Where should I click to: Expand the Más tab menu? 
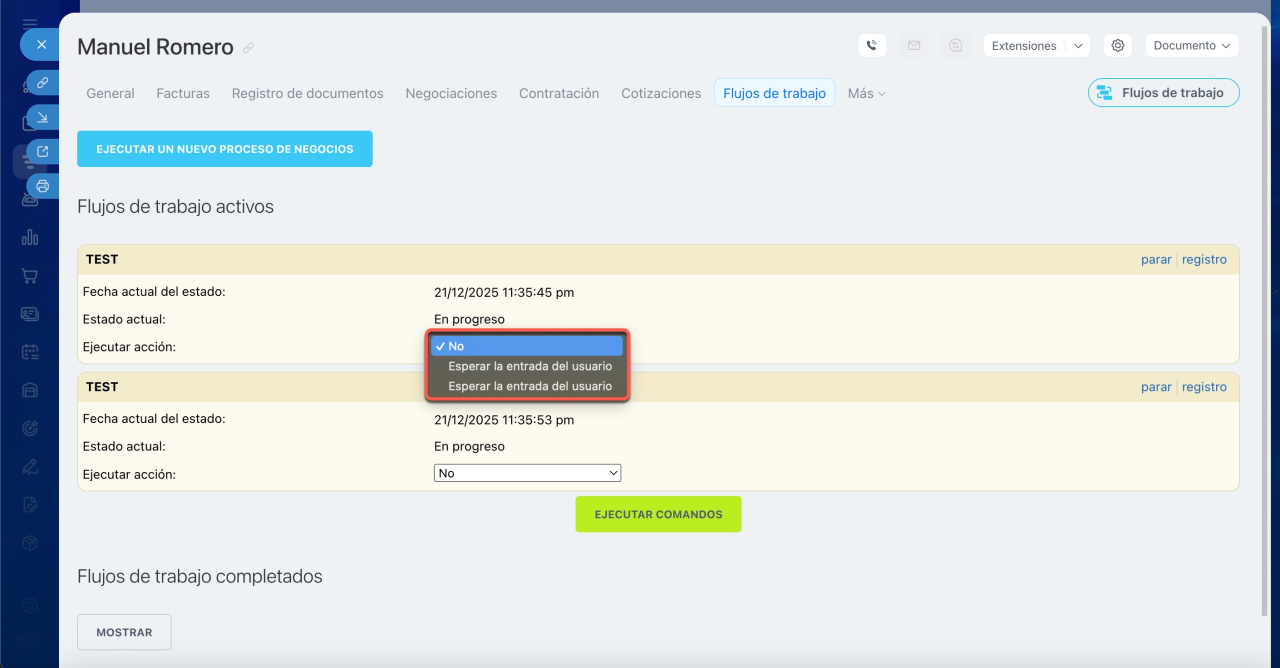coord(866,93)
